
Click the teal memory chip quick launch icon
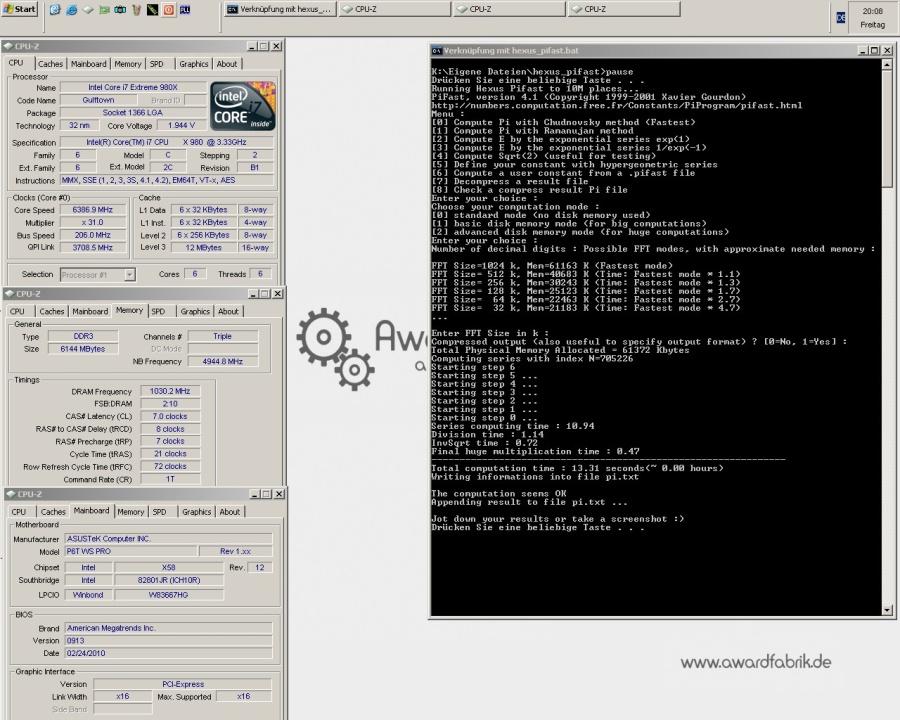point(120,10)
